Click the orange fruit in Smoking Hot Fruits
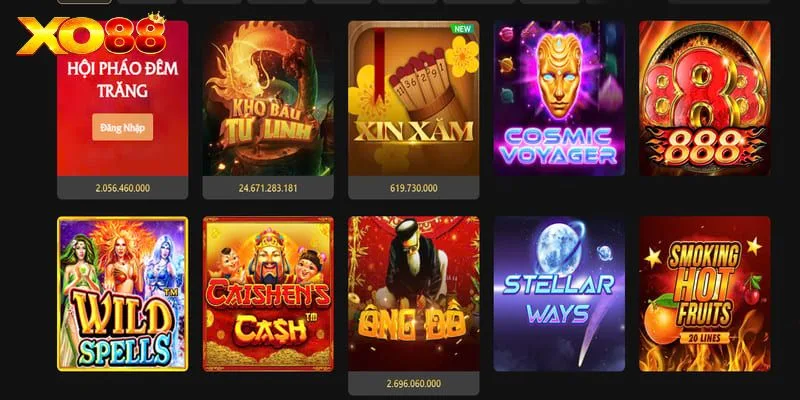This screenshot has width=800, height=400. (662, 322)
